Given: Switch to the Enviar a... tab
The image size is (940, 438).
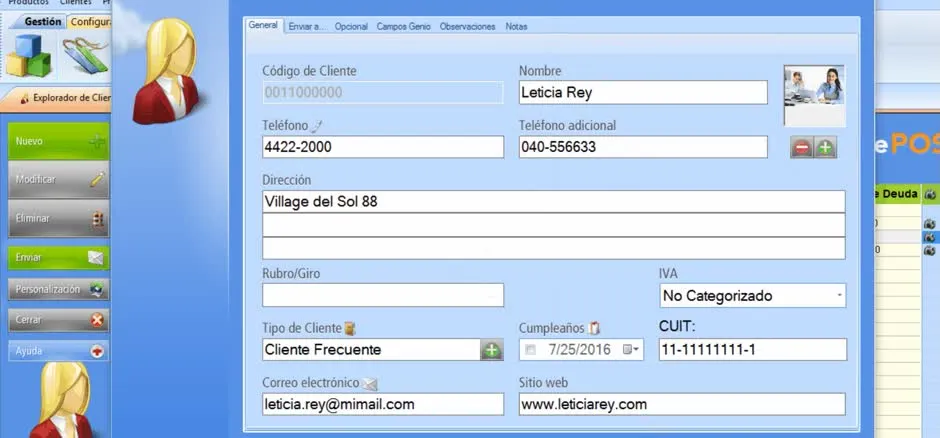Looking at the screenshot, I should [307, 26].
